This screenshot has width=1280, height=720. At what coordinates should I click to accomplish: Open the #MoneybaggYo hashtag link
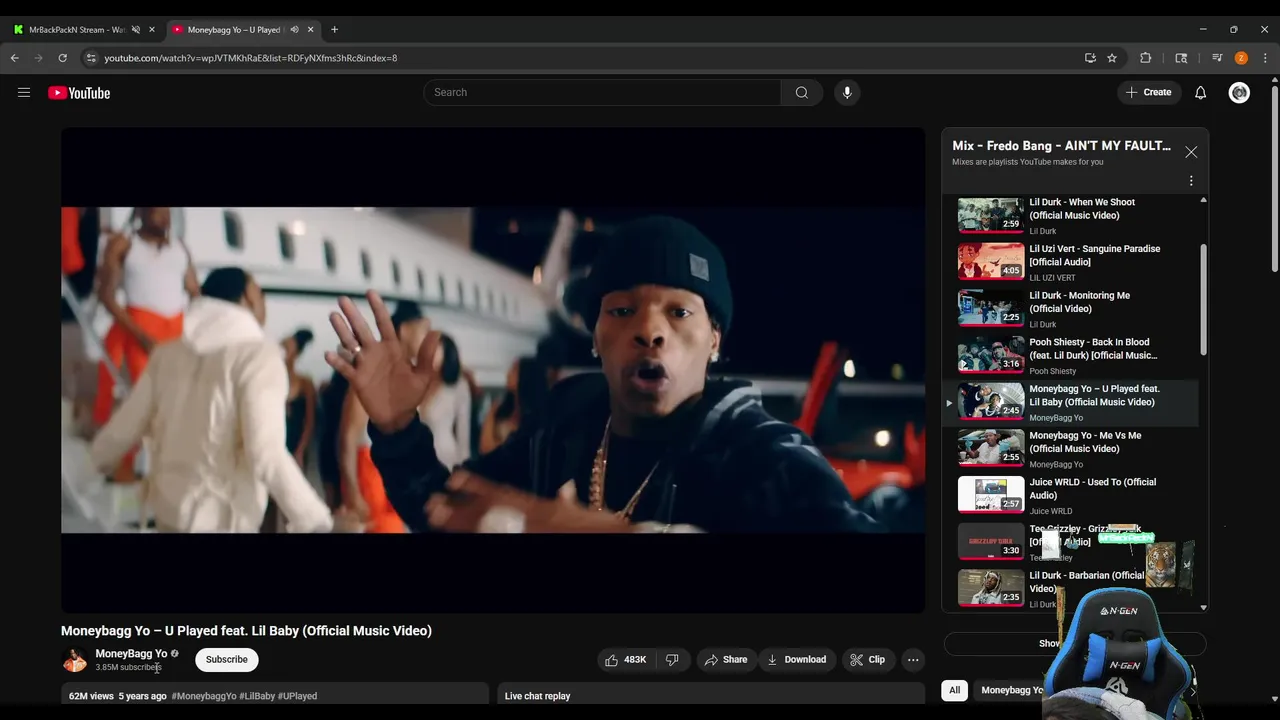tap(204, 696)
